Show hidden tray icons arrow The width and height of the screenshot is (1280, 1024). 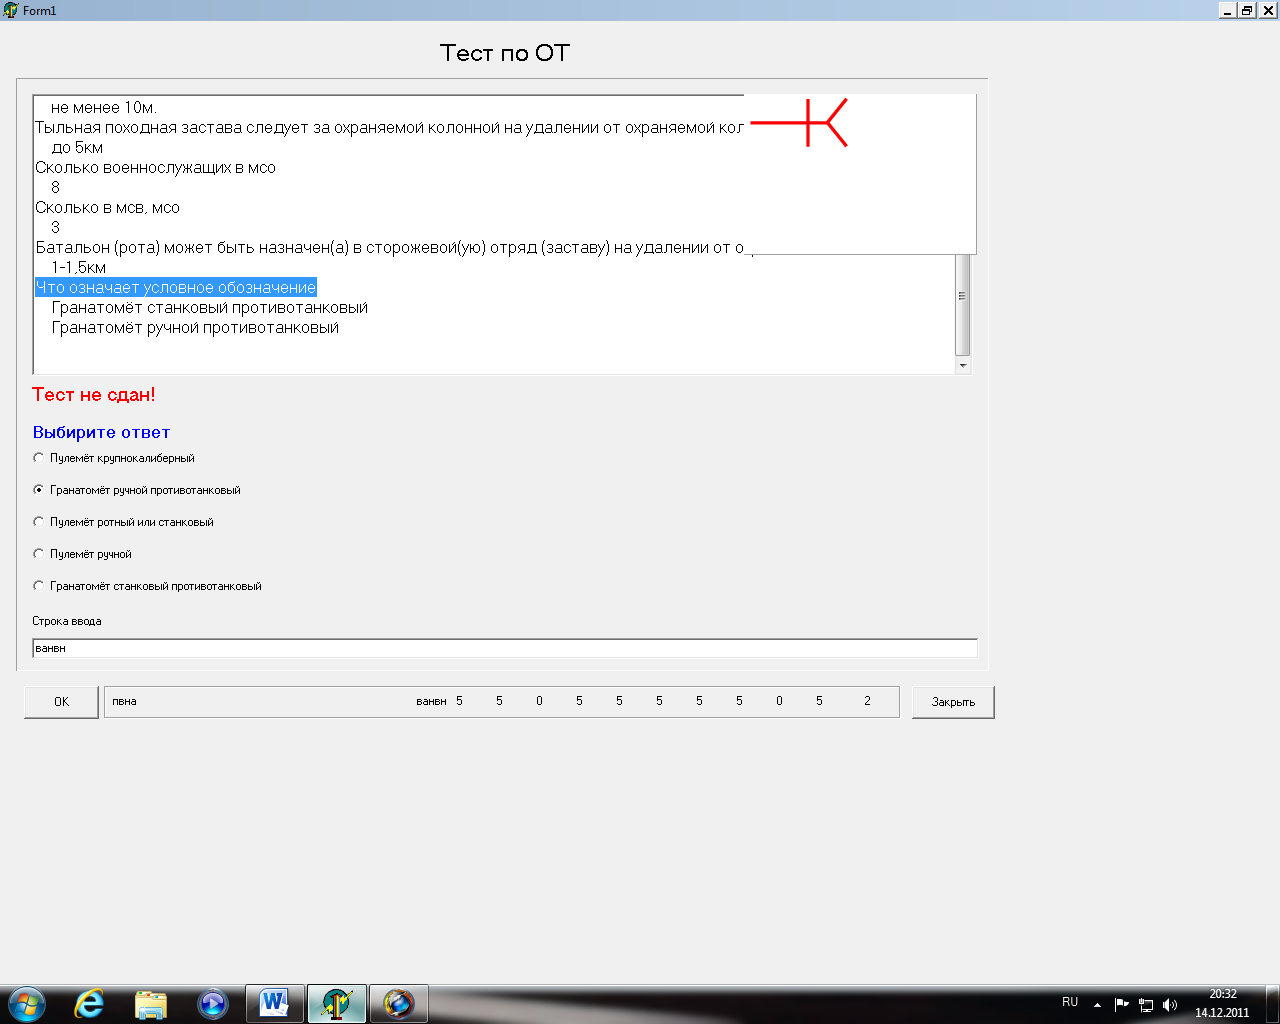1097,1005
